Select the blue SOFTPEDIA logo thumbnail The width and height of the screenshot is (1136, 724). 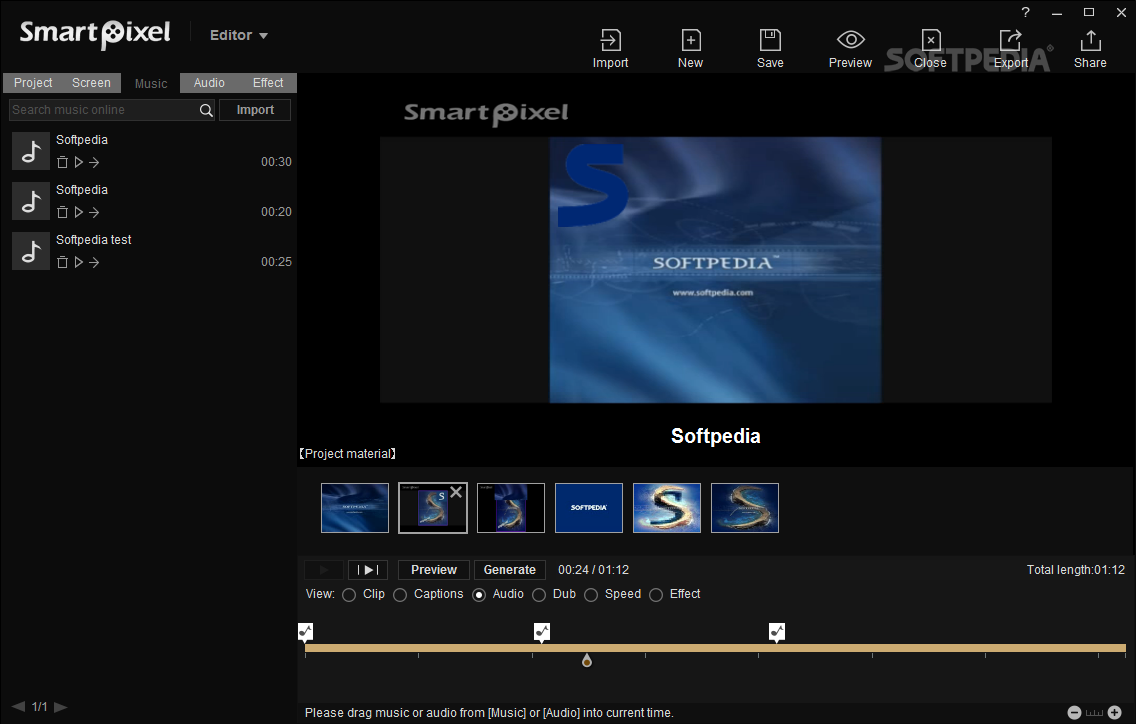click(x=589, y=508)
